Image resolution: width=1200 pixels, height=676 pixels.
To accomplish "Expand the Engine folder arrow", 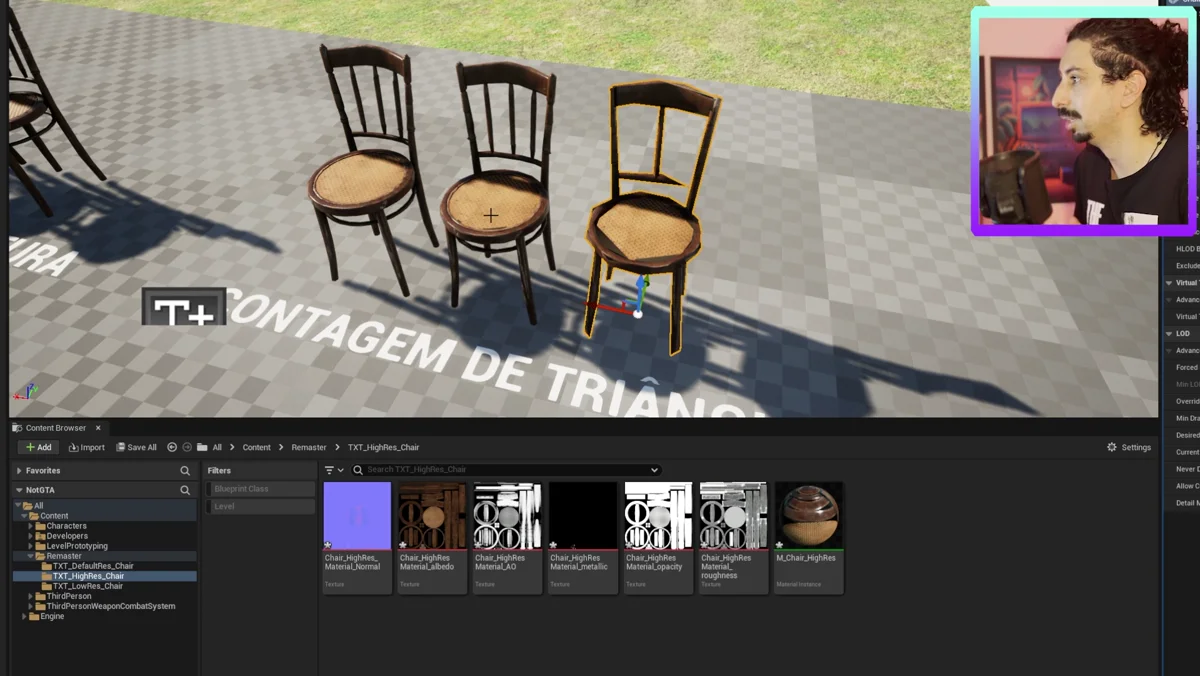I will 24,616.
